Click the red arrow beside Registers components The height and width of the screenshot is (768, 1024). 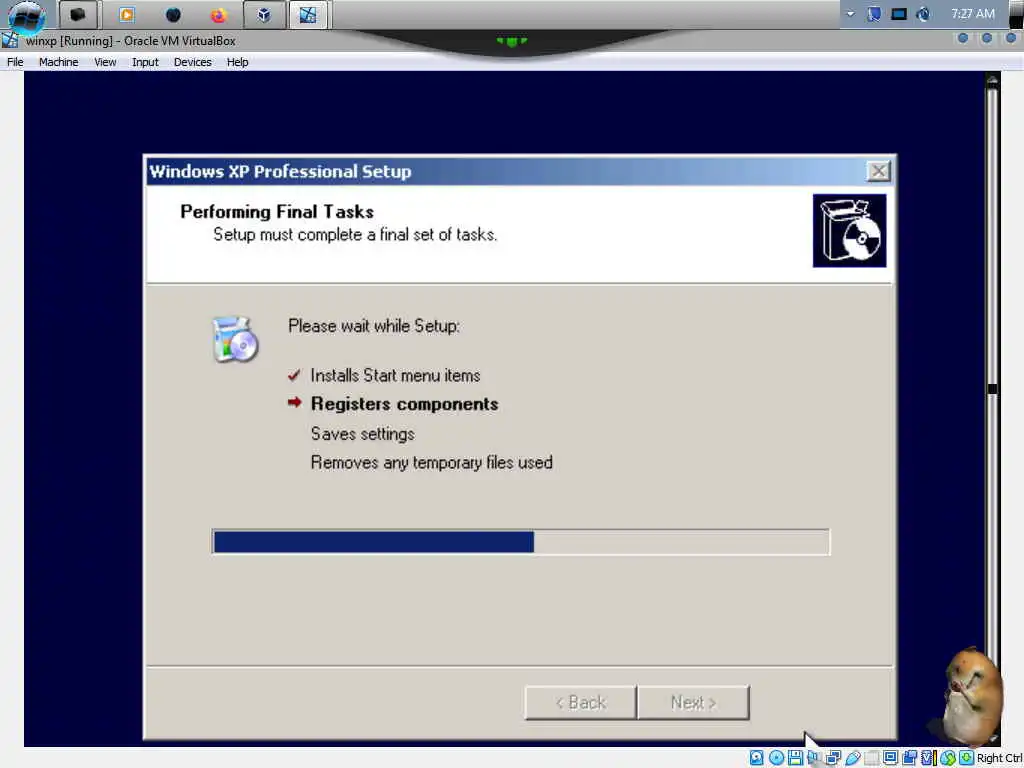pyautogui.click(x=295, y=402)
